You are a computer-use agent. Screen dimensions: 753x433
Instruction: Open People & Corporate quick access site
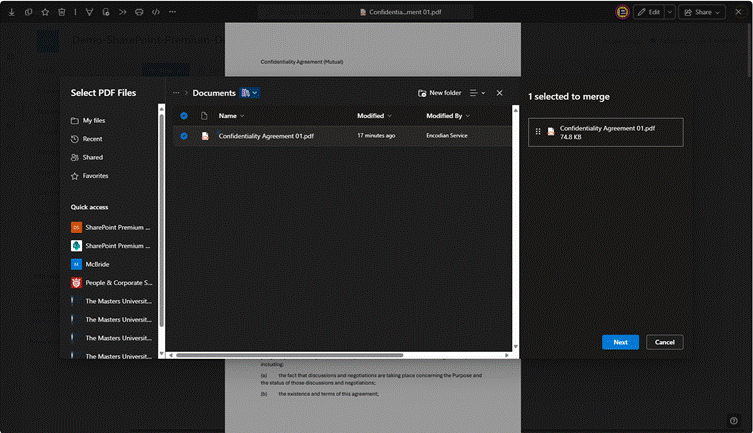click(x=110, y=282)
